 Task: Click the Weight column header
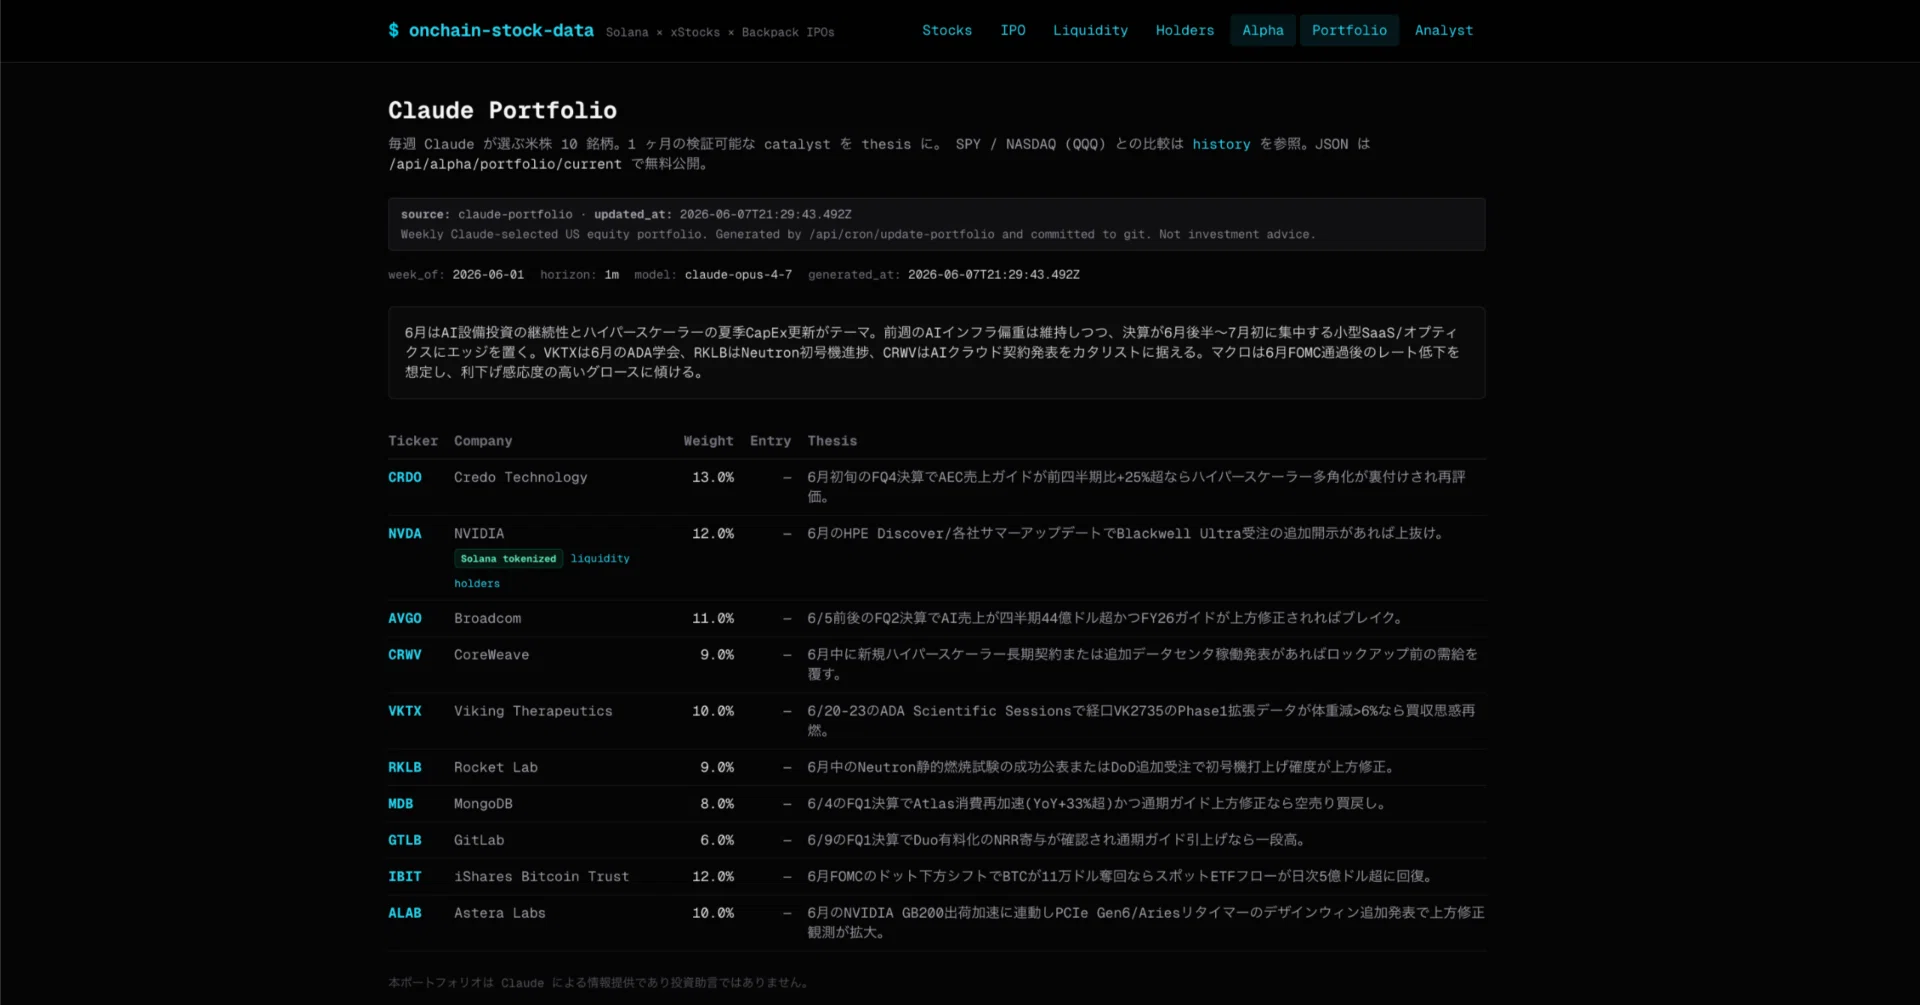click(708, 441)
